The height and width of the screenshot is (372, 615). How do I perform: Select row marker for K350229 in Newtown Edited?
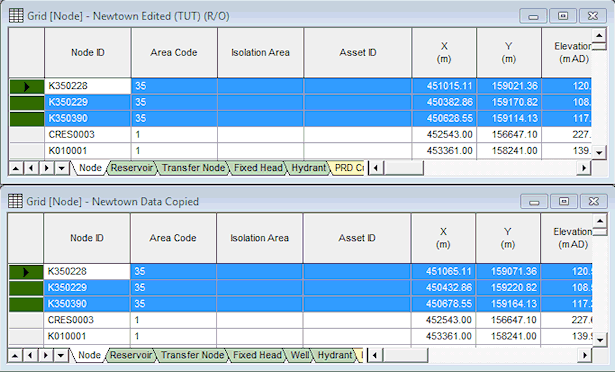coord(27,102)
